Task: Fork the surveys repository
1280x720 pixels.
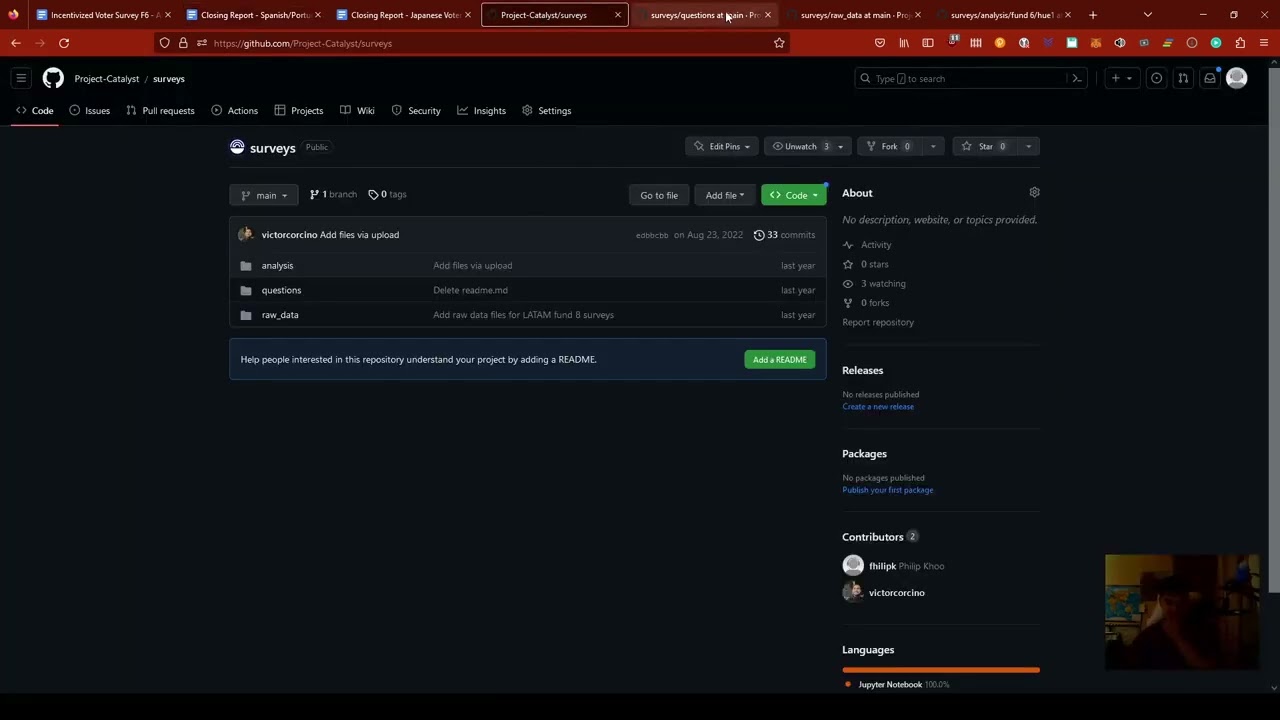Action: (x=890, y=146)
